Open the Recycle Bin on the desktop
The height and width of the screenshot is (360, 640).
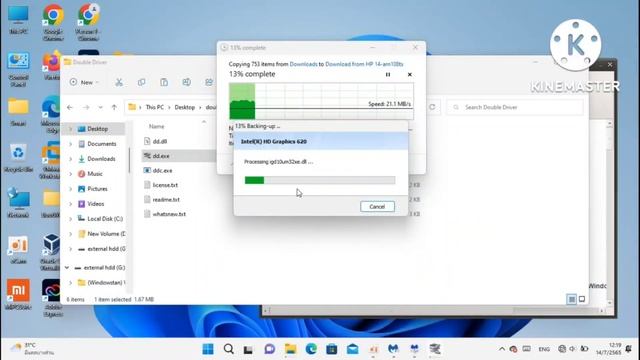[18, 157]
